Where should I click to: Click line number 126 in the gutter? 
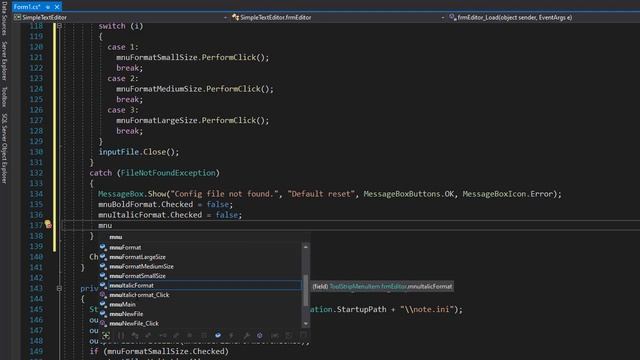[36, 110]
